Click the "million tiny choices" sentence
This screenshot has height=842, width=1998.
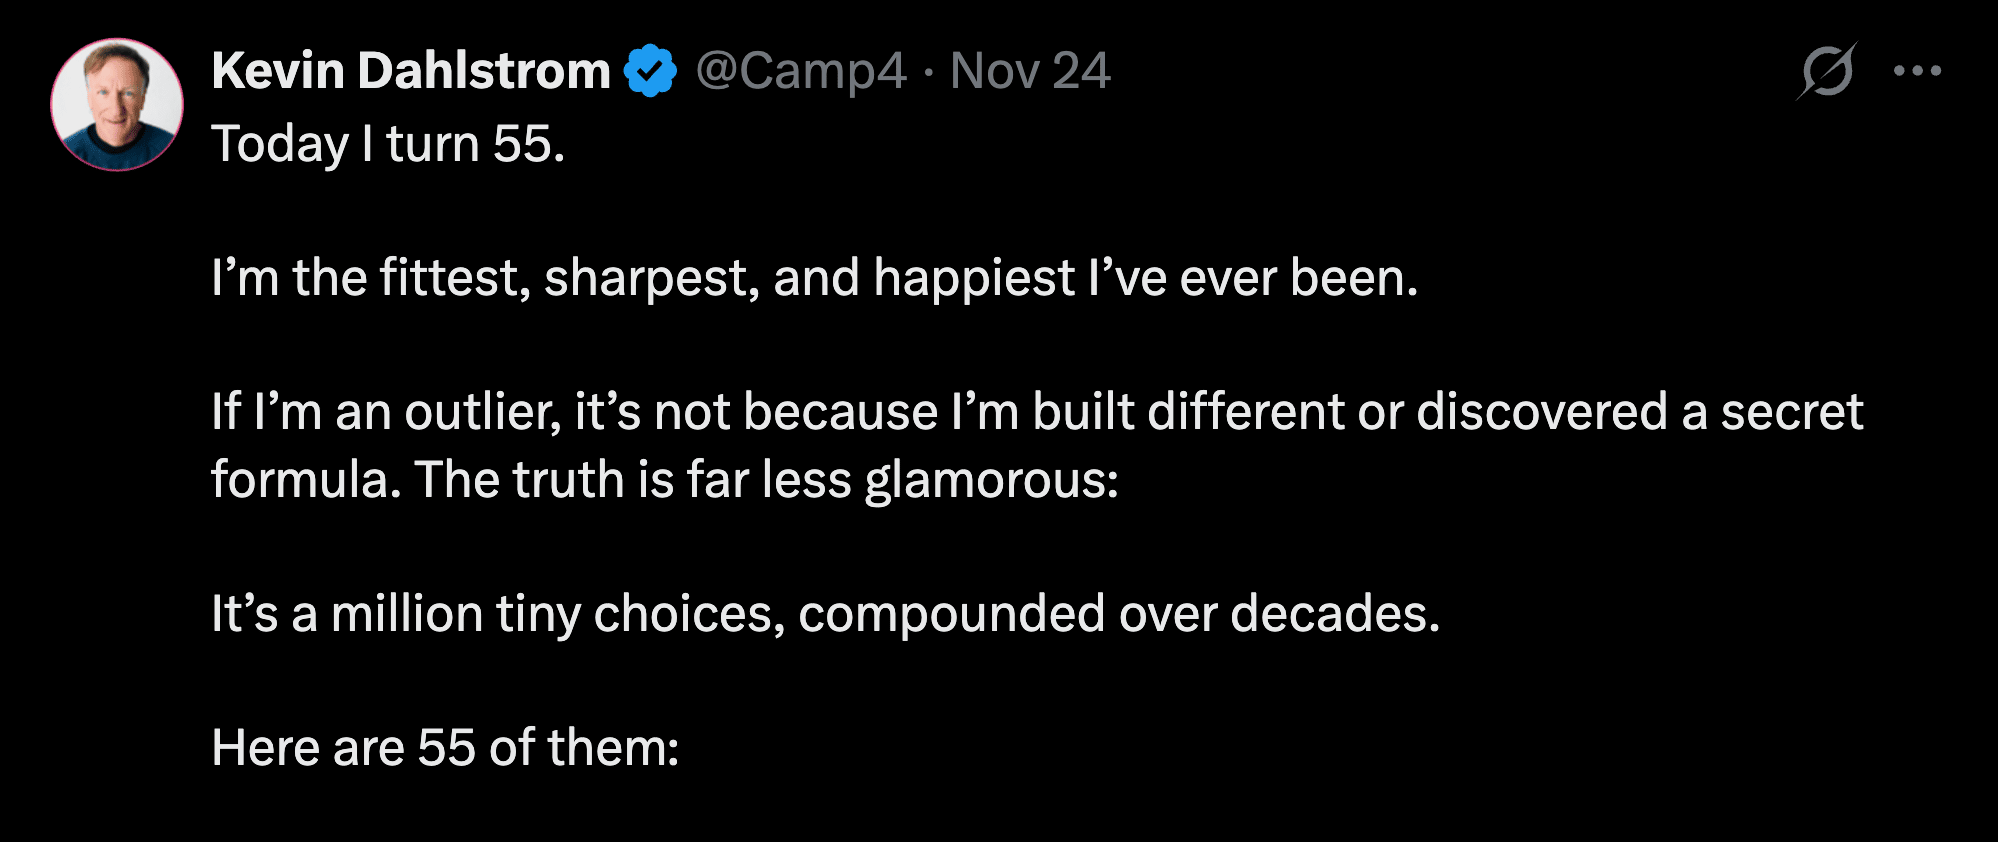(x=825, y=614)
